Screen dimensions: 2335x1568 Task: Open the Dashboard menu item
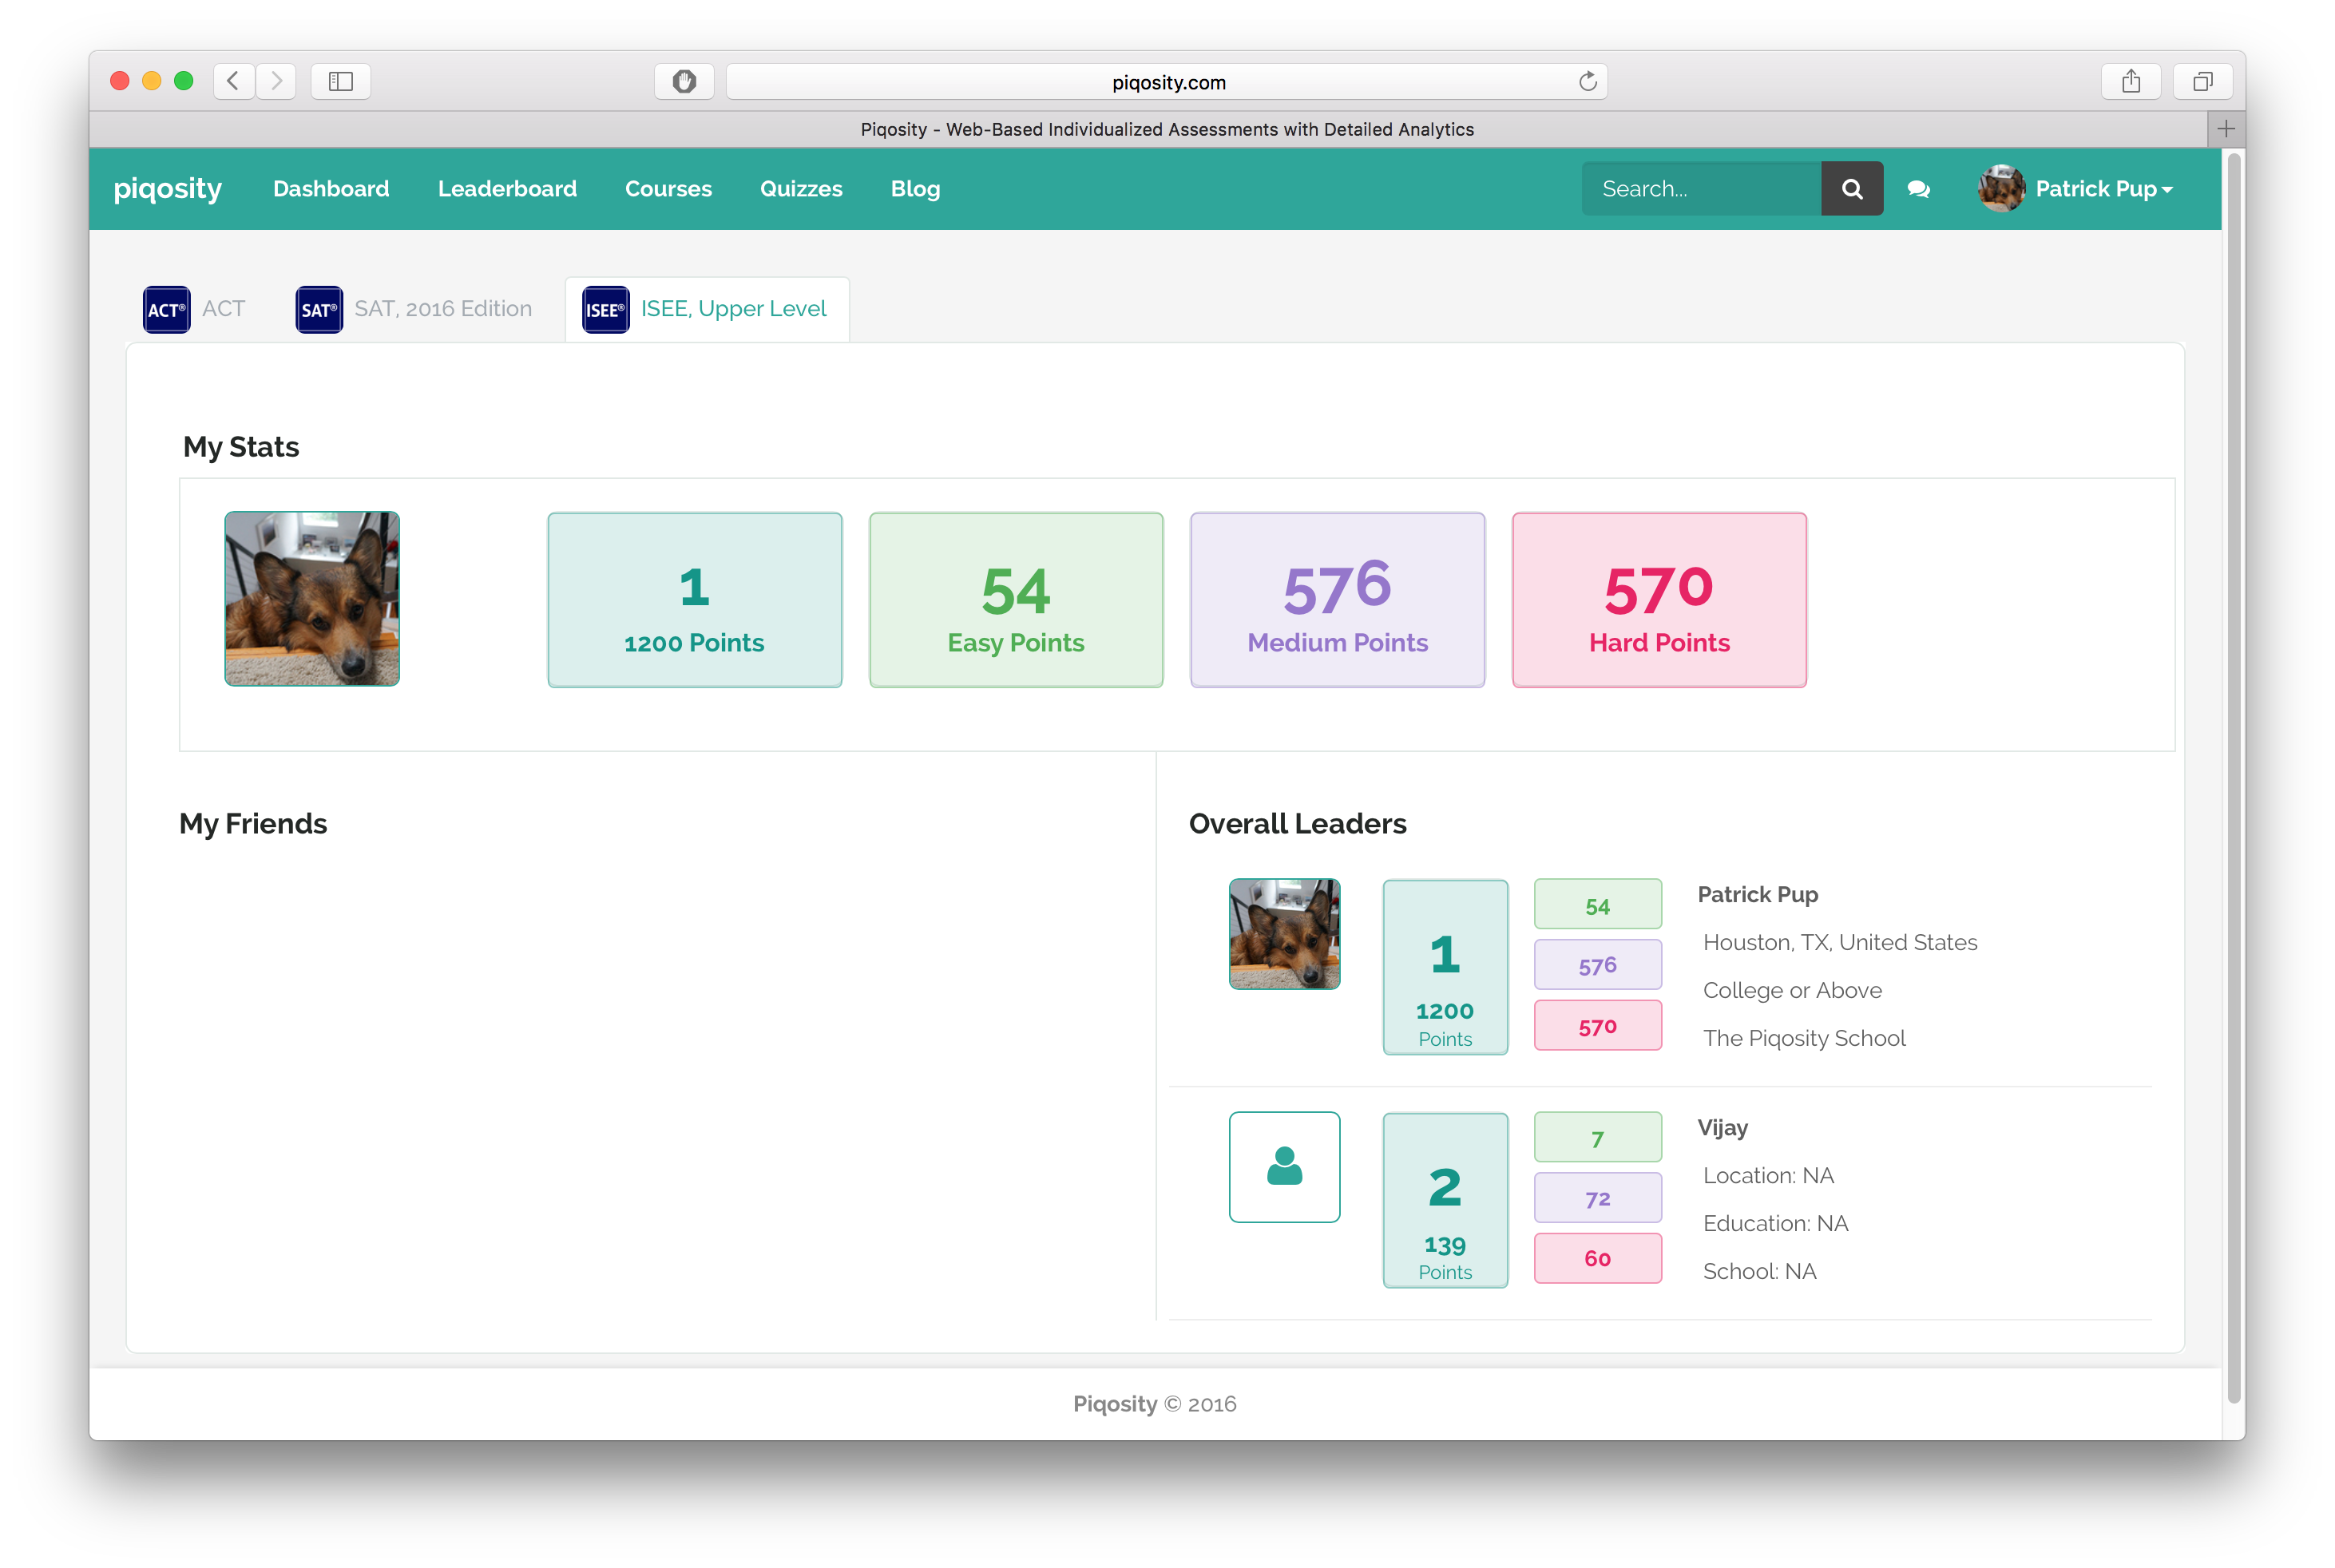coord(331,189)
